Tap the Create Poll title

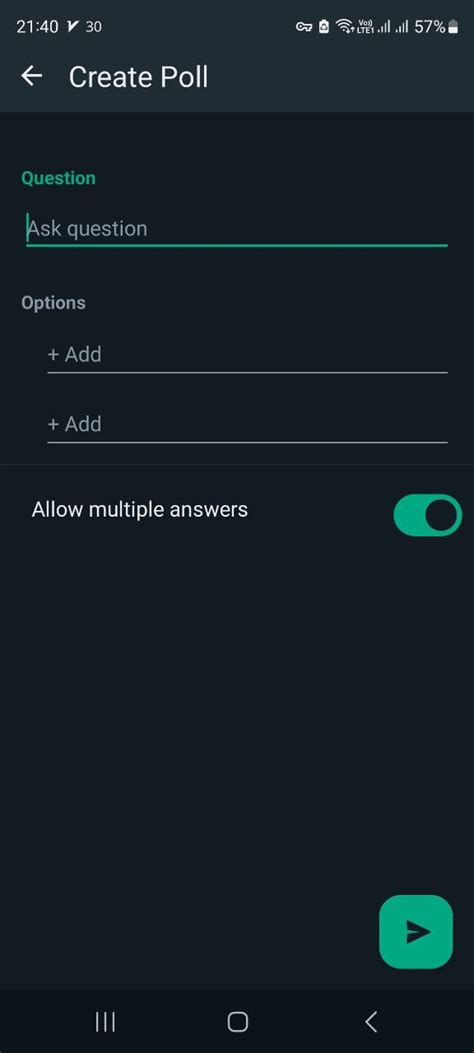click(x=138, y=77)
